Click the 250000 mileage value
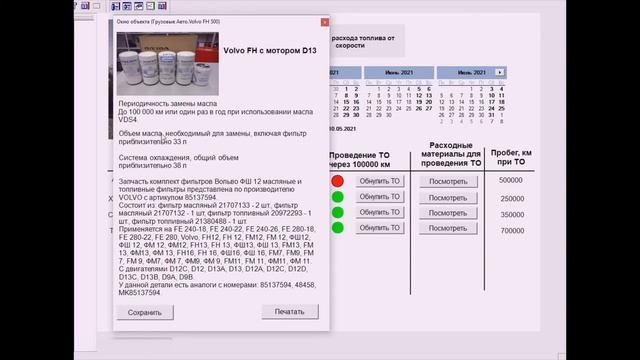The height and width of the screenshot is (360, 640). [x=512, y=198]
